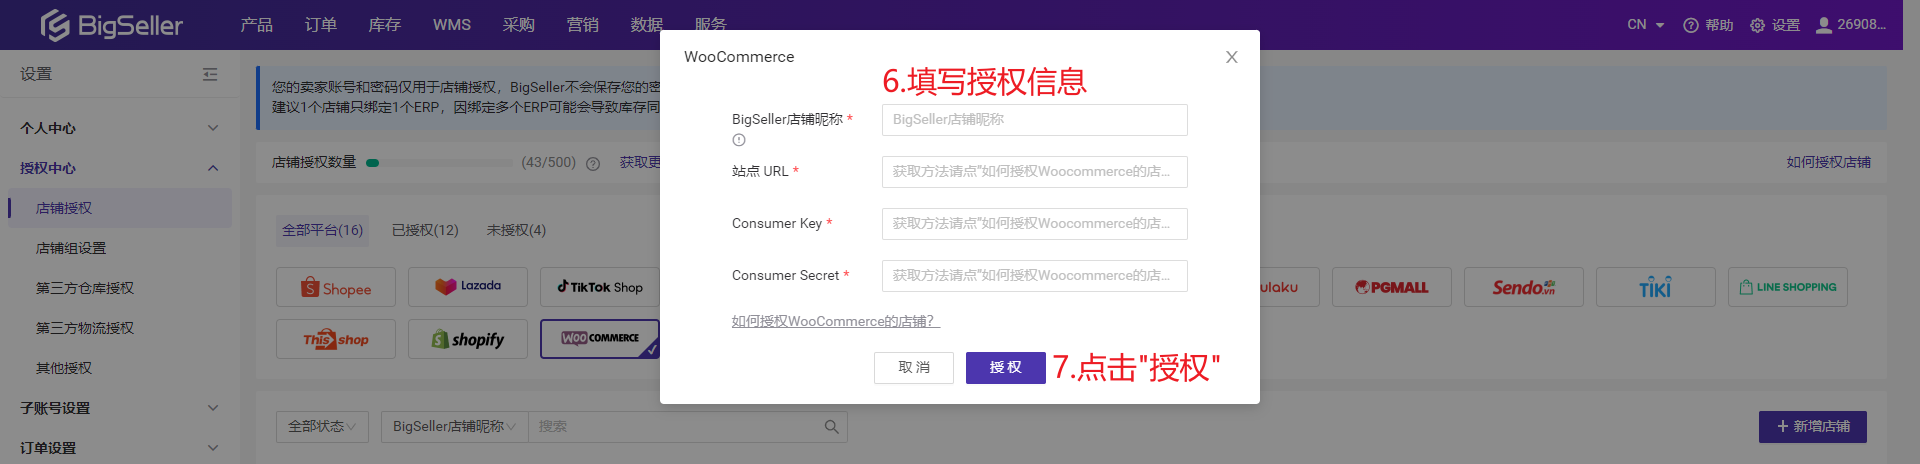The image size is (1920, 464).
Task: Open the 库存 top menu
Action: (385, 25)
